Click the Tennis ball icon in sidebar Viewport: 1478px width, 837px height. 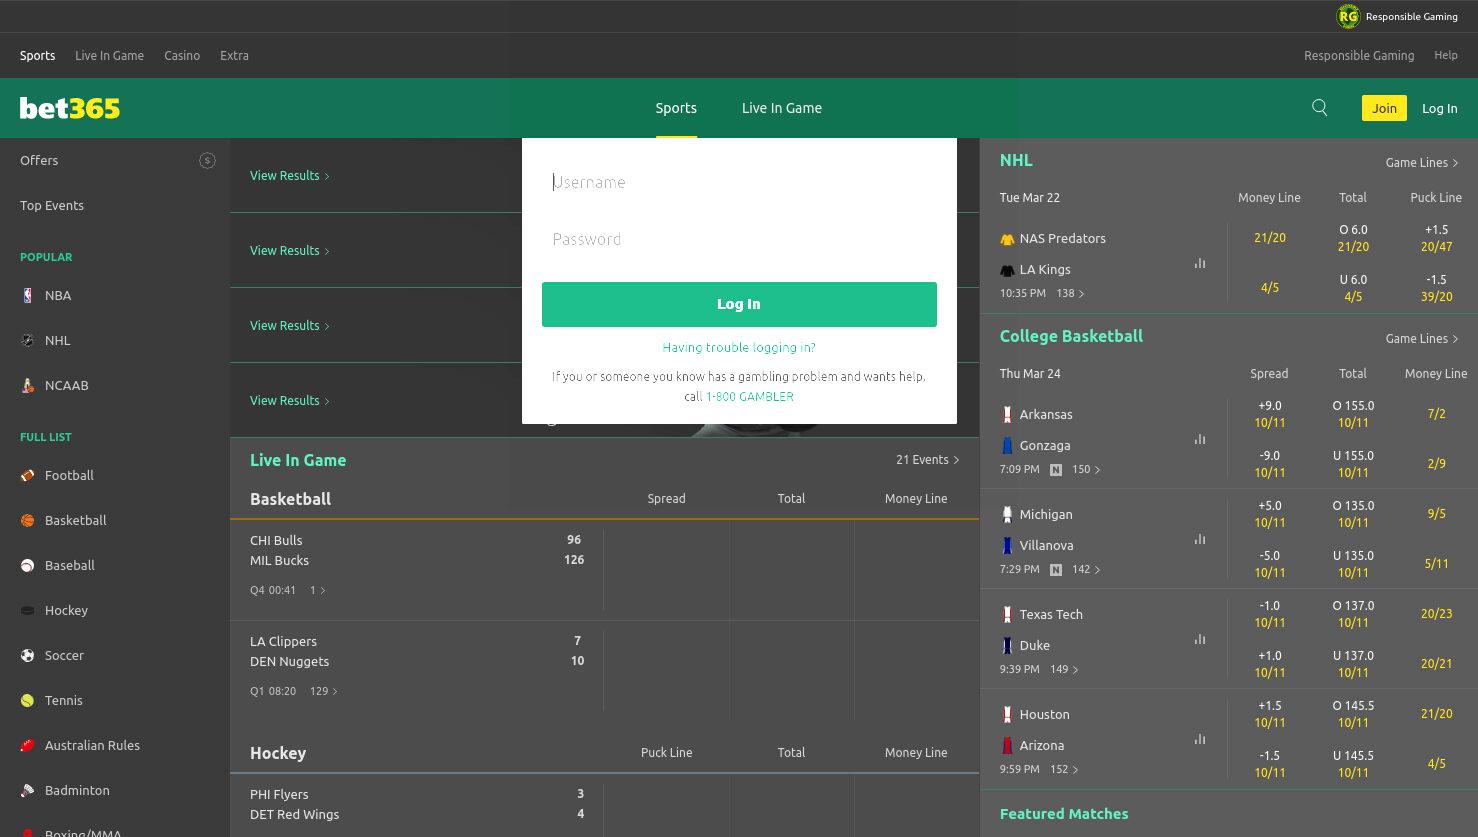click(28, 700)
